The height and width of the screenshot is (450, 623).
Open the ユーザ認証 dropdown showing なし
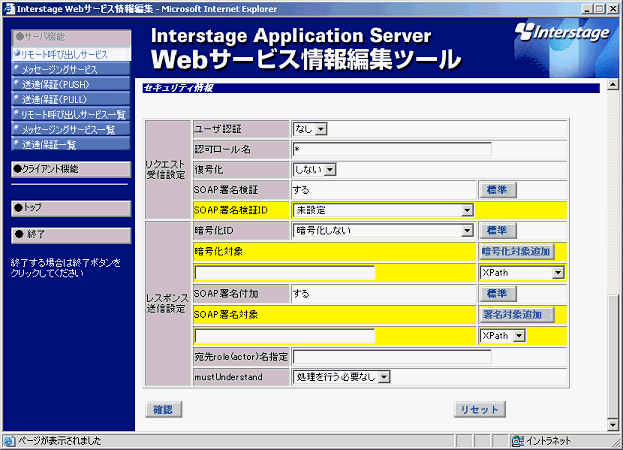tap(310, 129)
